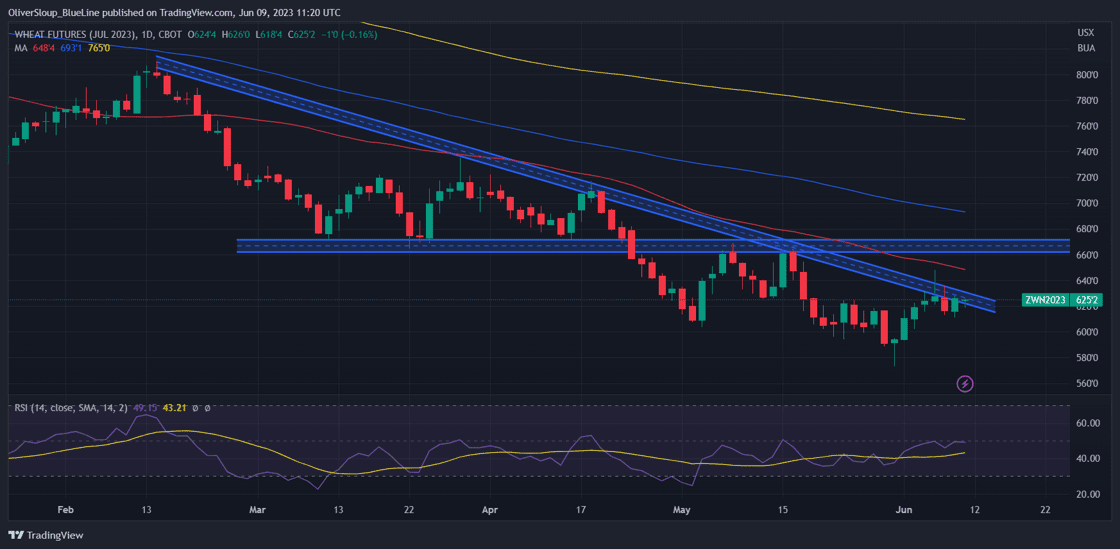Click the Jun date axis label

[904, 510]
